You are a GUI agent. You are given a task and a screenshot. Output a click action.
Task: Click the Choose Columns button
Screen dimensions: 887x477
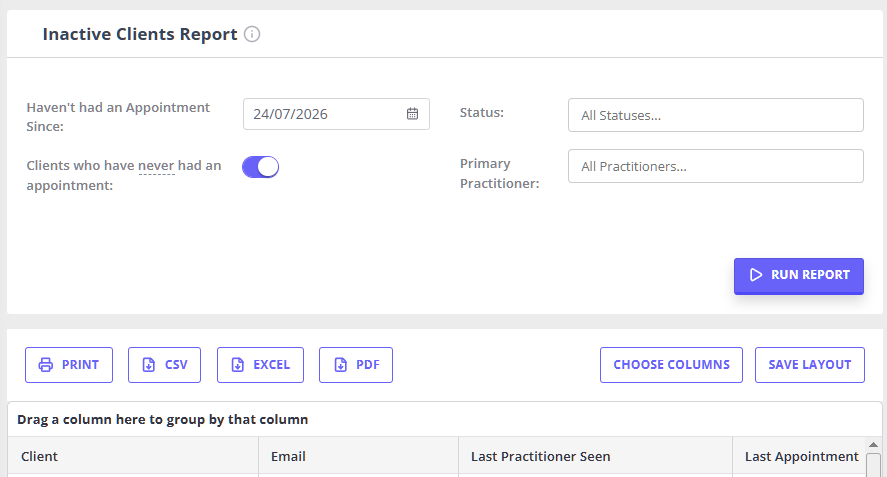(x=671, y=365)
